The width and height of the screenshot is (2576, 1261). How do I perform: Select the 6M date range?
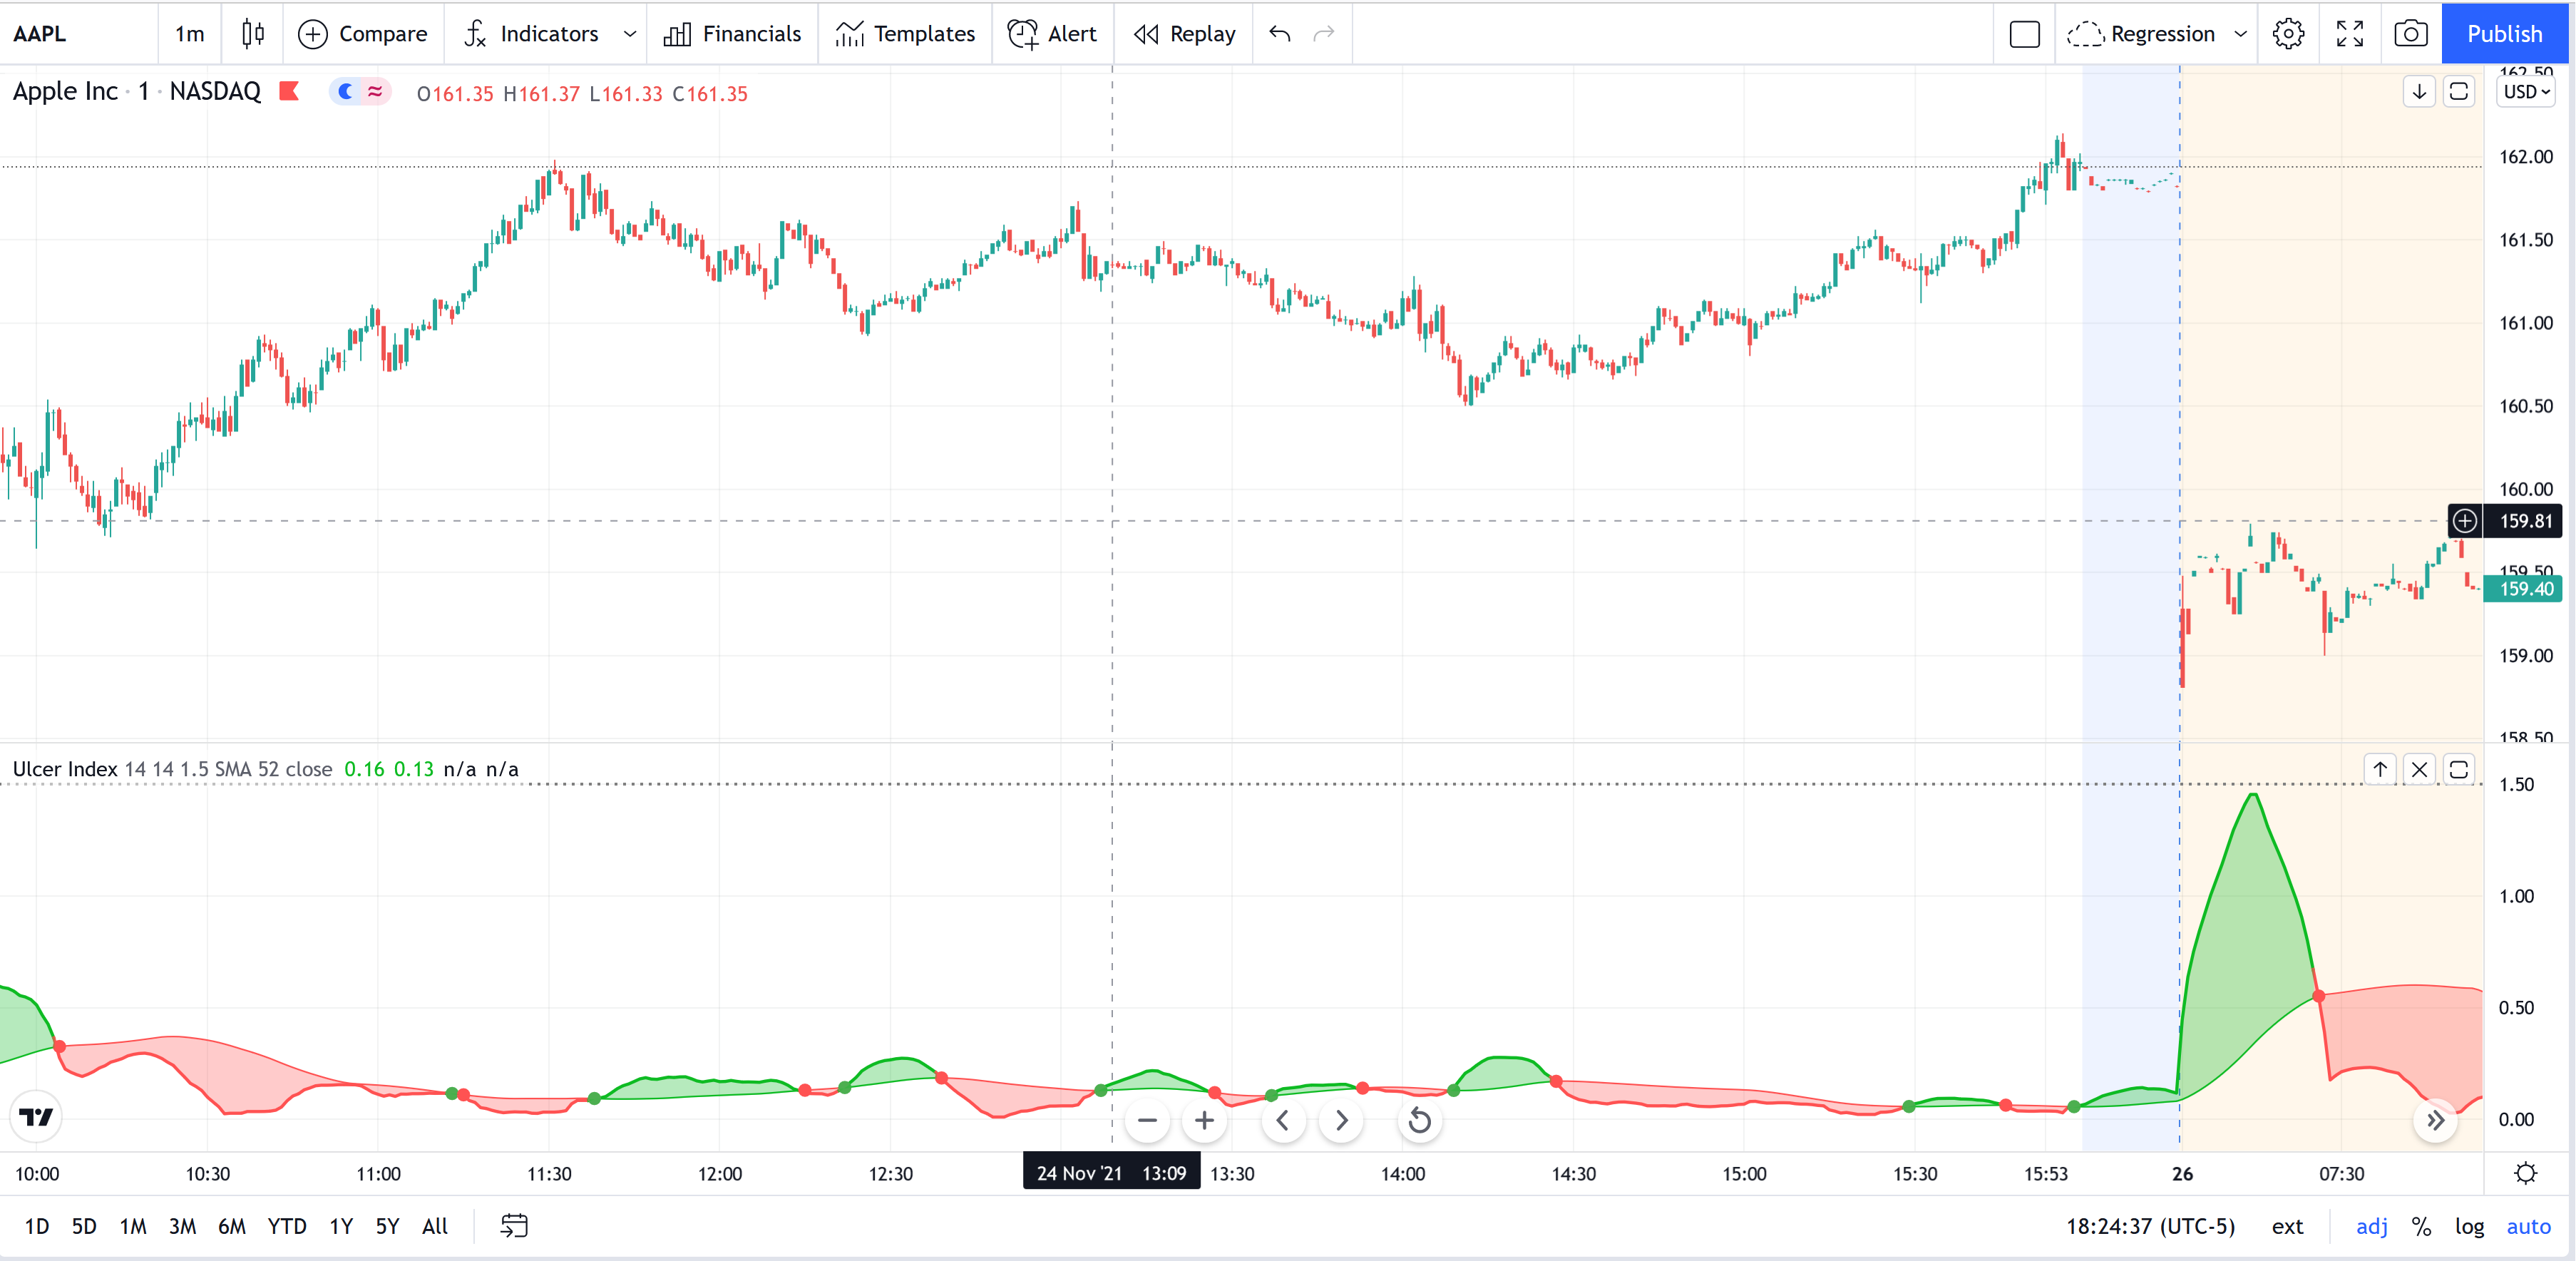click(x=232, y=1226)
